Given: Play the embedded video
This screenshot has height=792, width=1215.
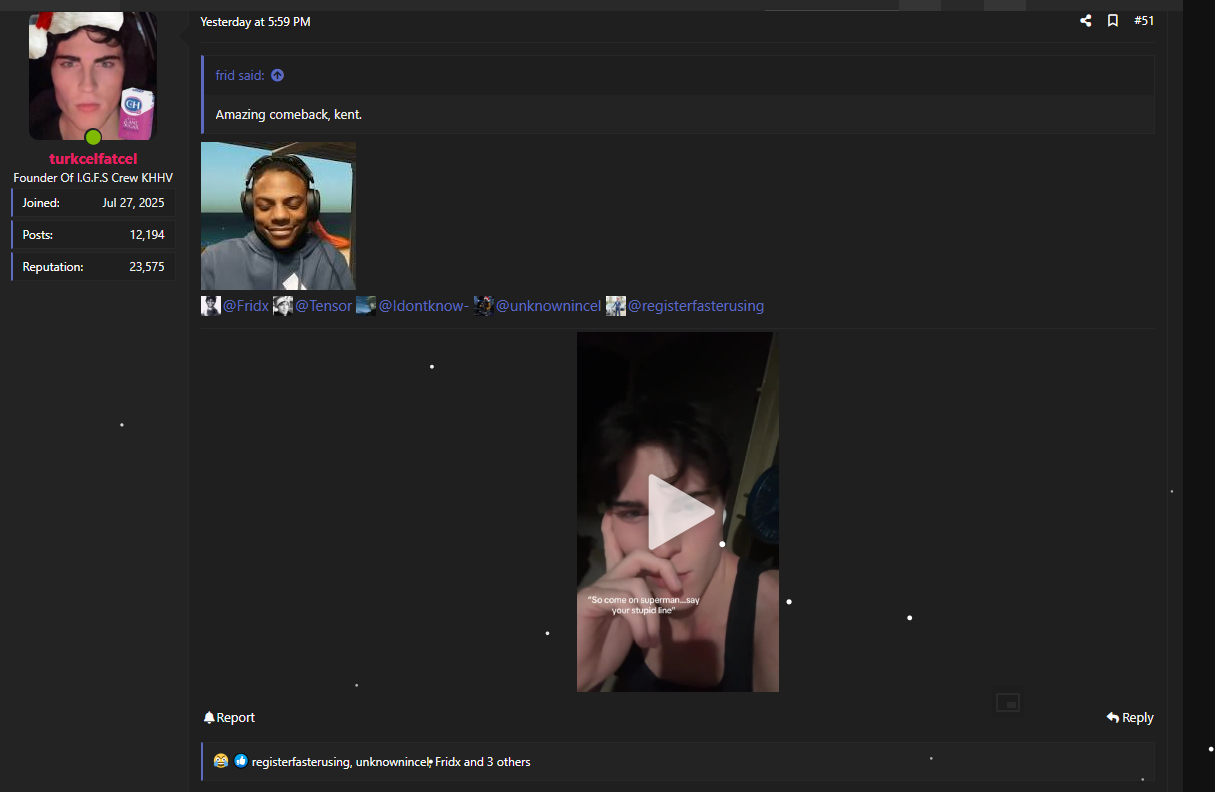Looking at the screenshot, I should click(x=680, y=512).
